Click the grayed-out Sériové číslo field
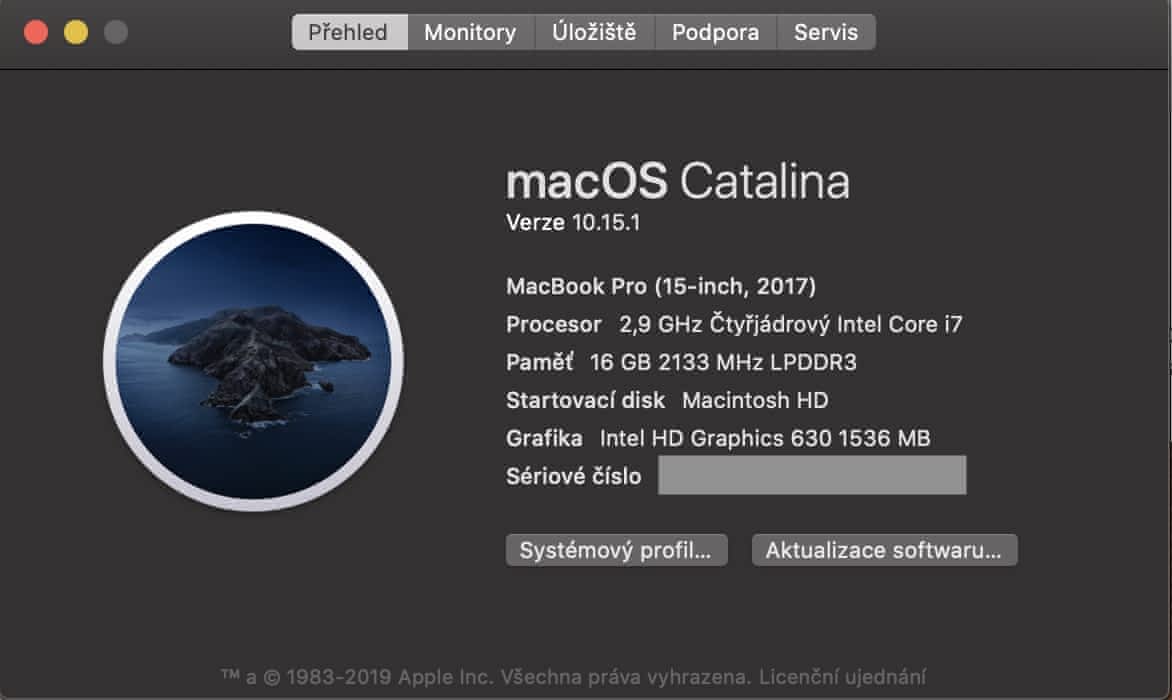This screenshot has height=700, width=1172. point(811,476)
